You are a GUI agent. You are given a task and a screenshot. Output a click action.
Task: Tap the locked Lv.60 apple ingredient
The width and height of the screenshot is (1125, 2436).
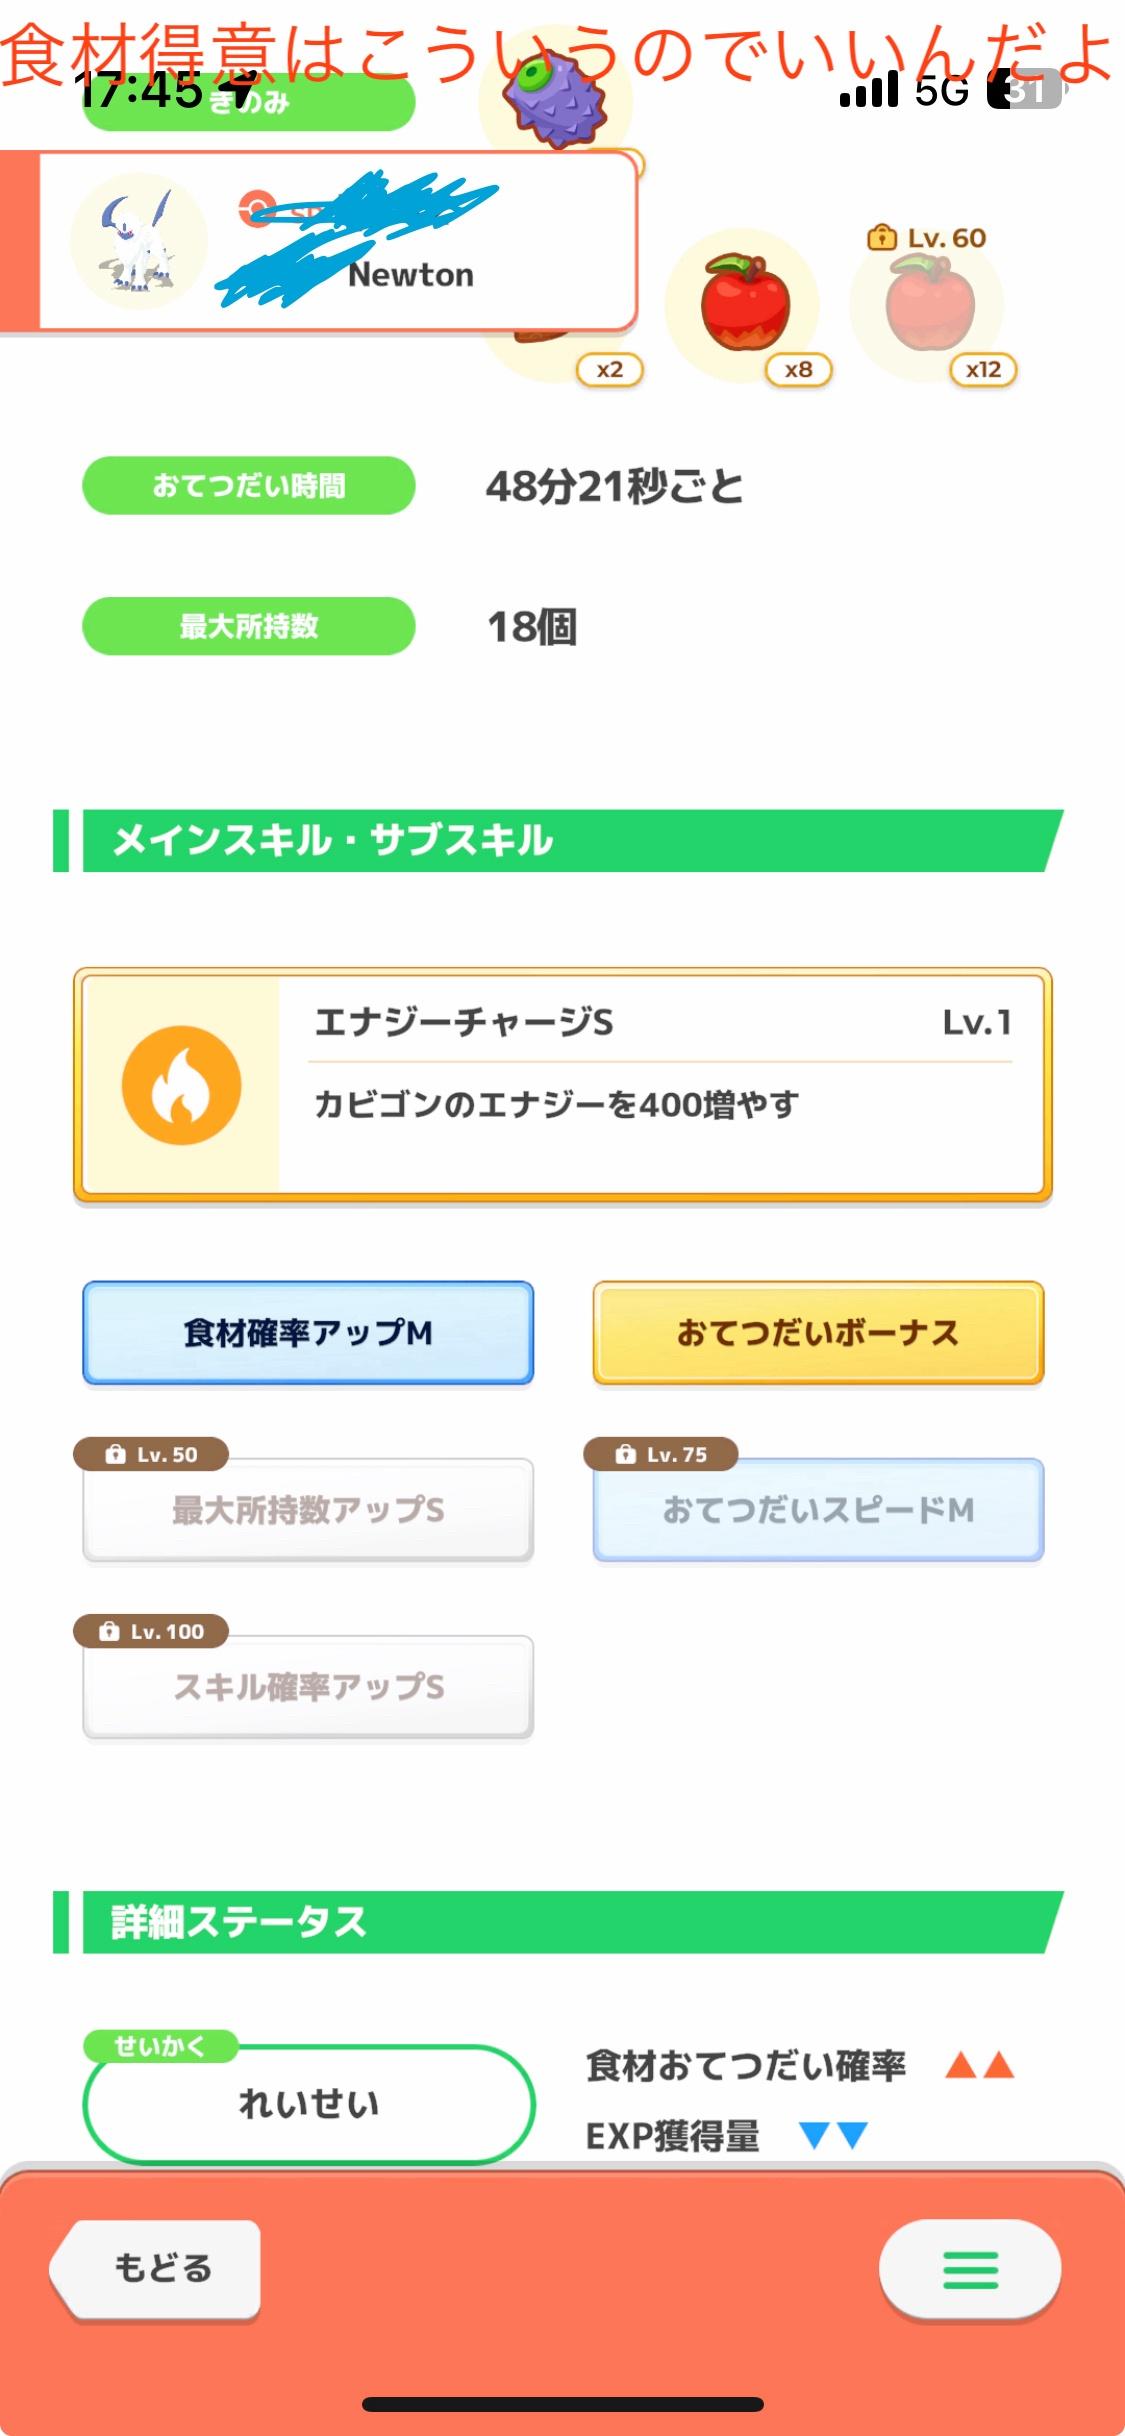930,304
